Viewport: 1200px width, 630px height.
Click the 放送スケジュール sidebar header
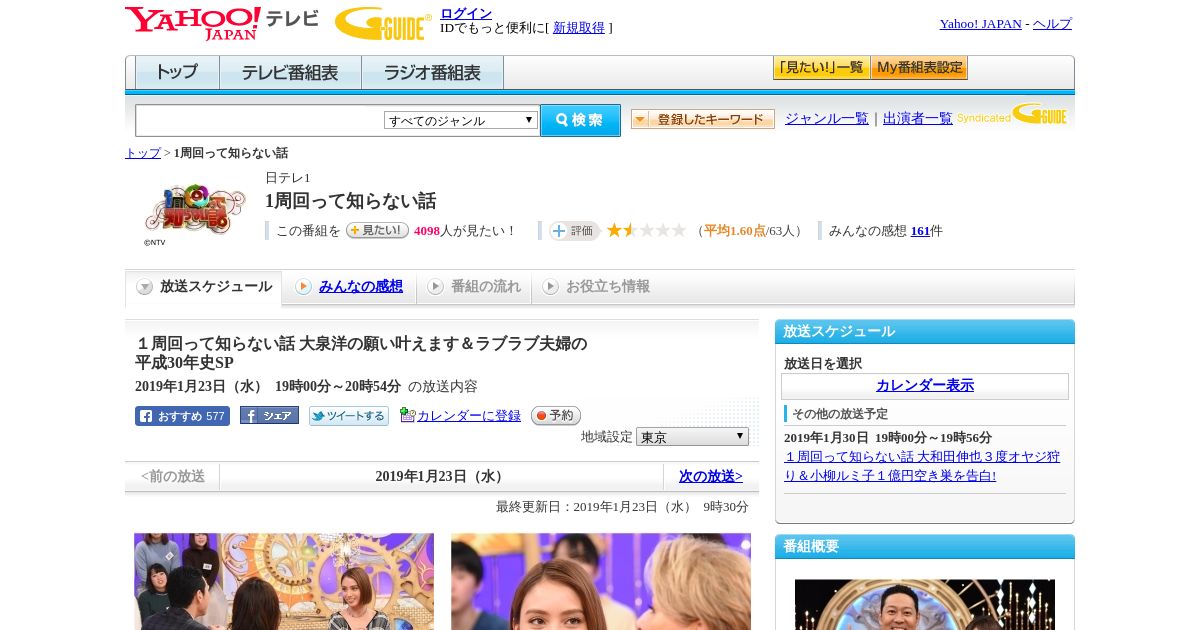[x=925, y=331]
